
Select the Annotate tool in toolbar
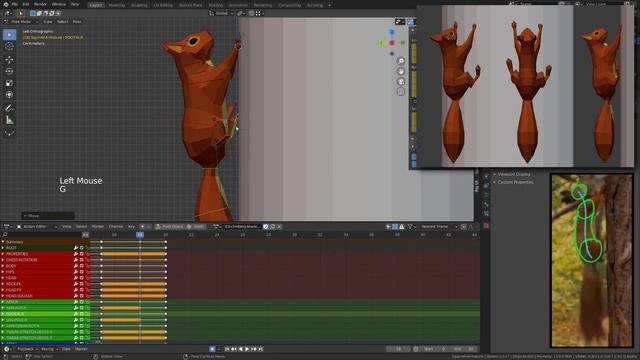coord(9,108)
